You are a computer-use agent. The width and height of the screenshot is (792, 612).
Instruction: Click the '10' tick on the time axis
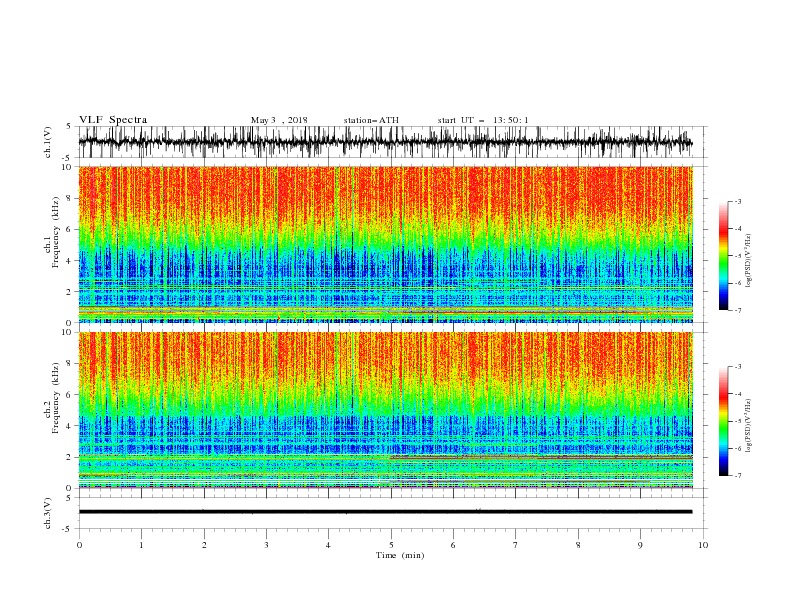click(x=703, y=545)
